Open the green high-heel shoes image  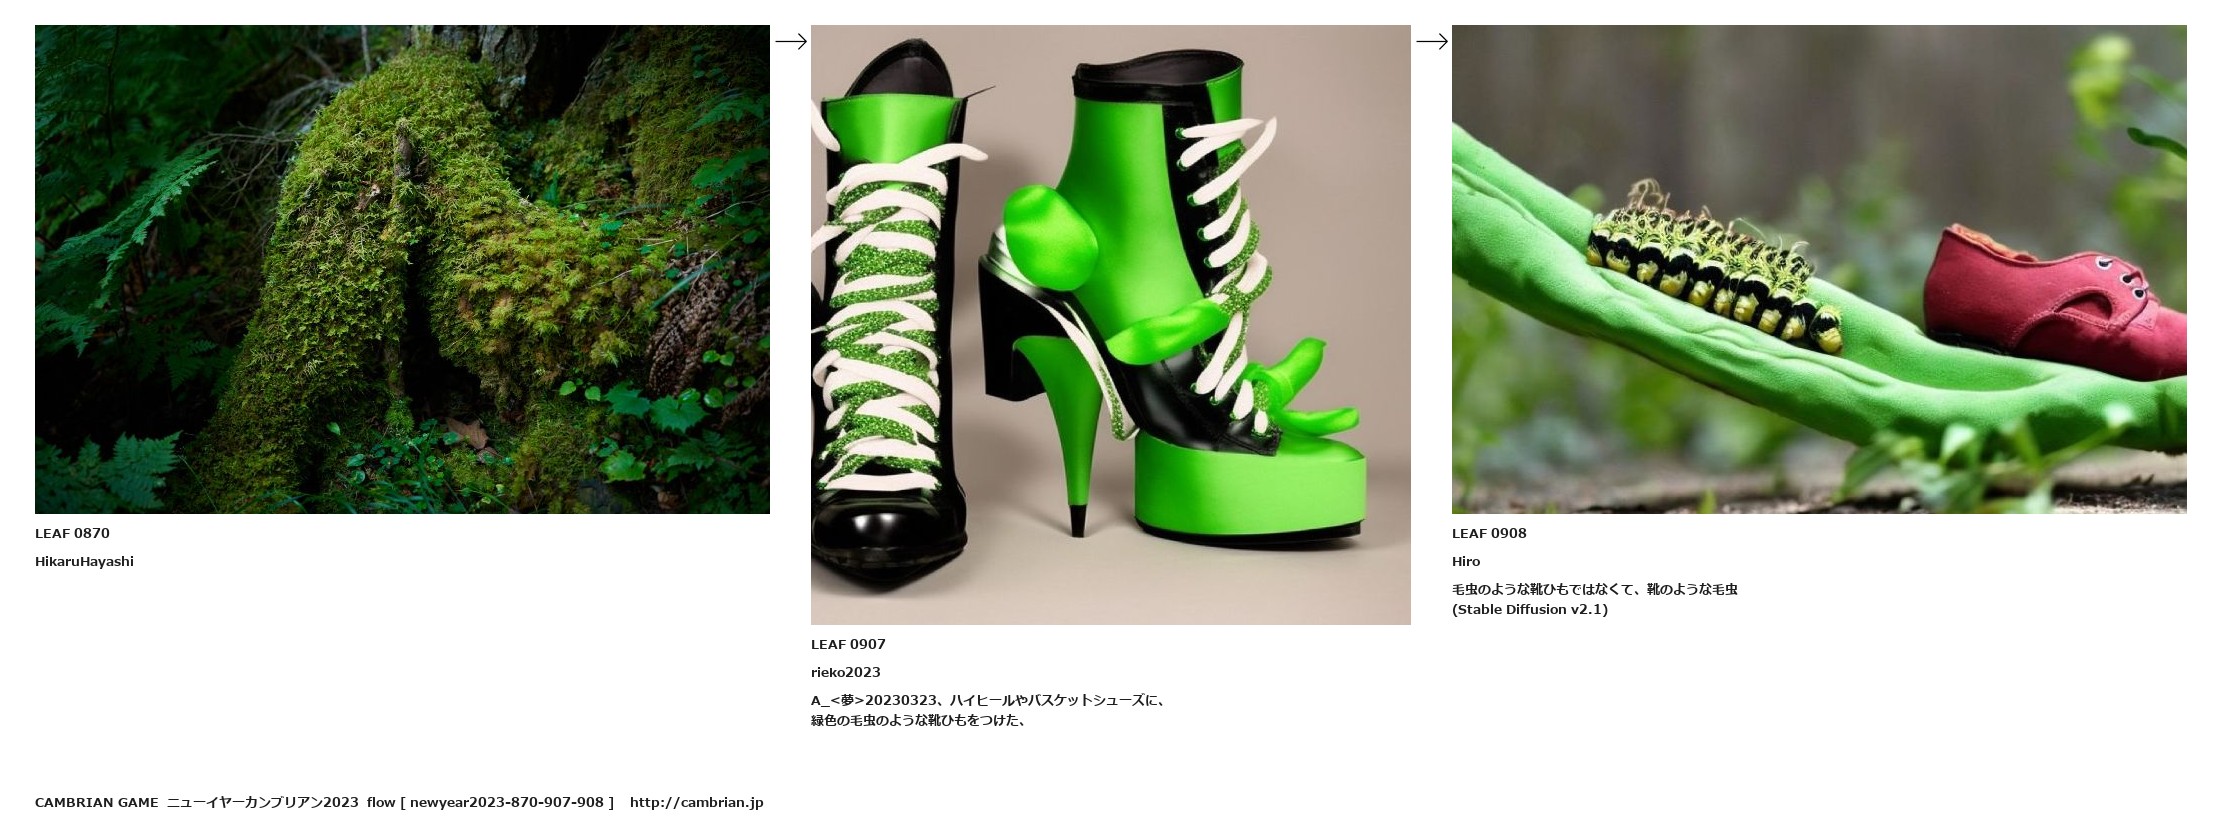coord(1110,325)
